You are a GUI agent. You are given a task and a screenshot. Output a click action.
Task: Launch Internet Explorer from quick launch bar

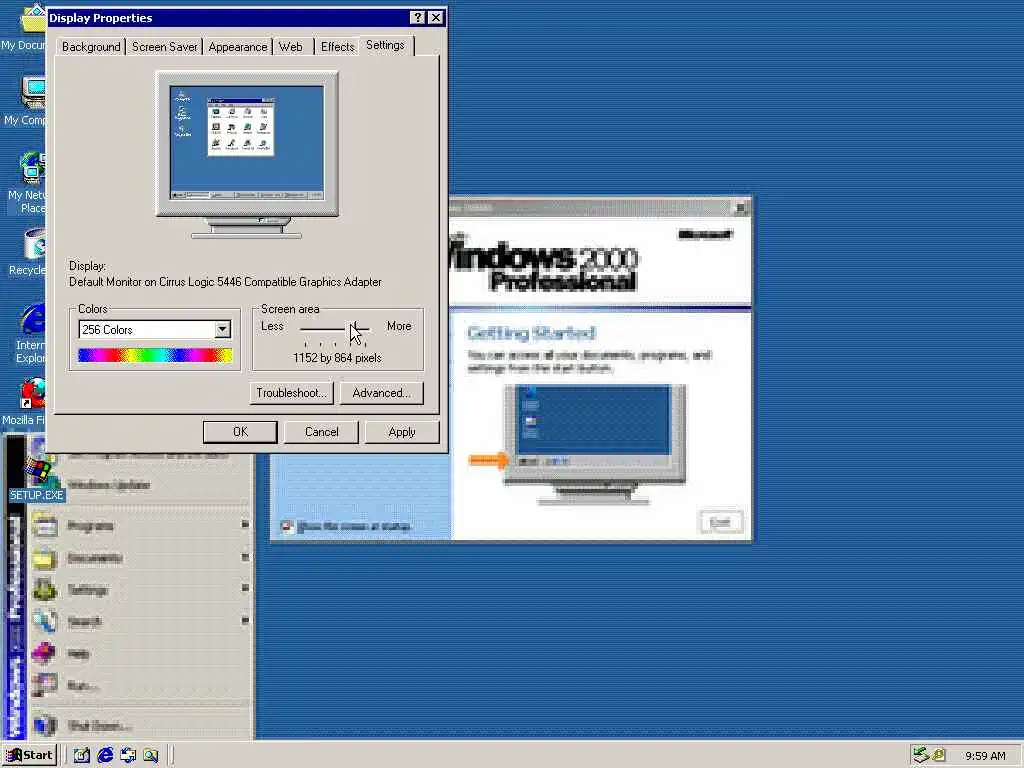105,756
